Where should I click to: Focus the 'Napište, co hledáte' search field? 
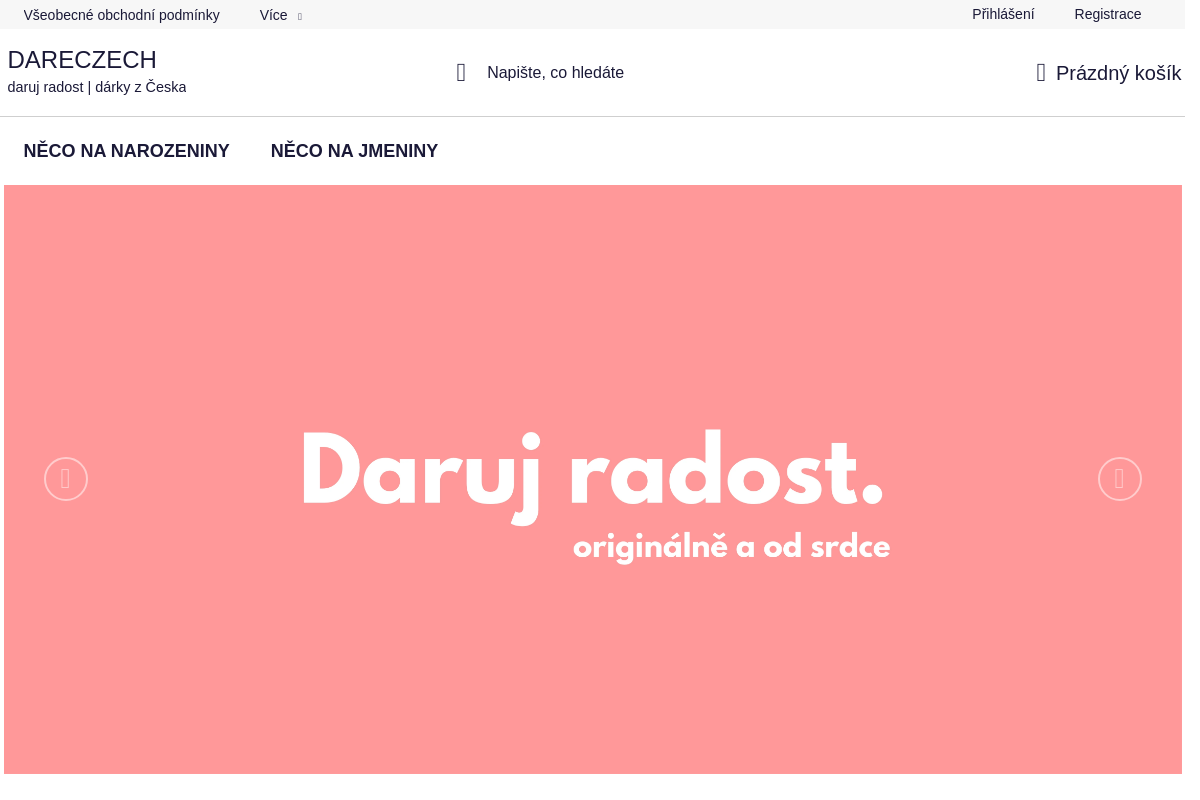pos(555,73)
